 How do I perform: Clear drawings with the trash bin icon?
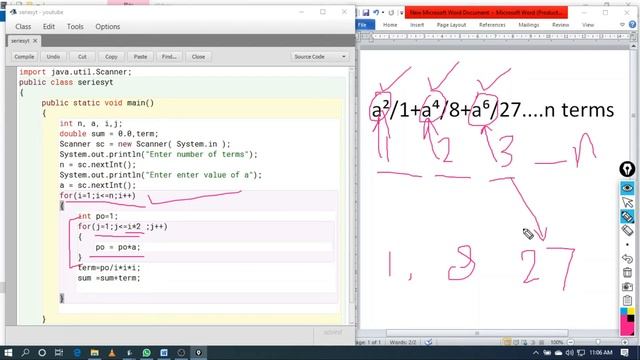click(627, 272)
